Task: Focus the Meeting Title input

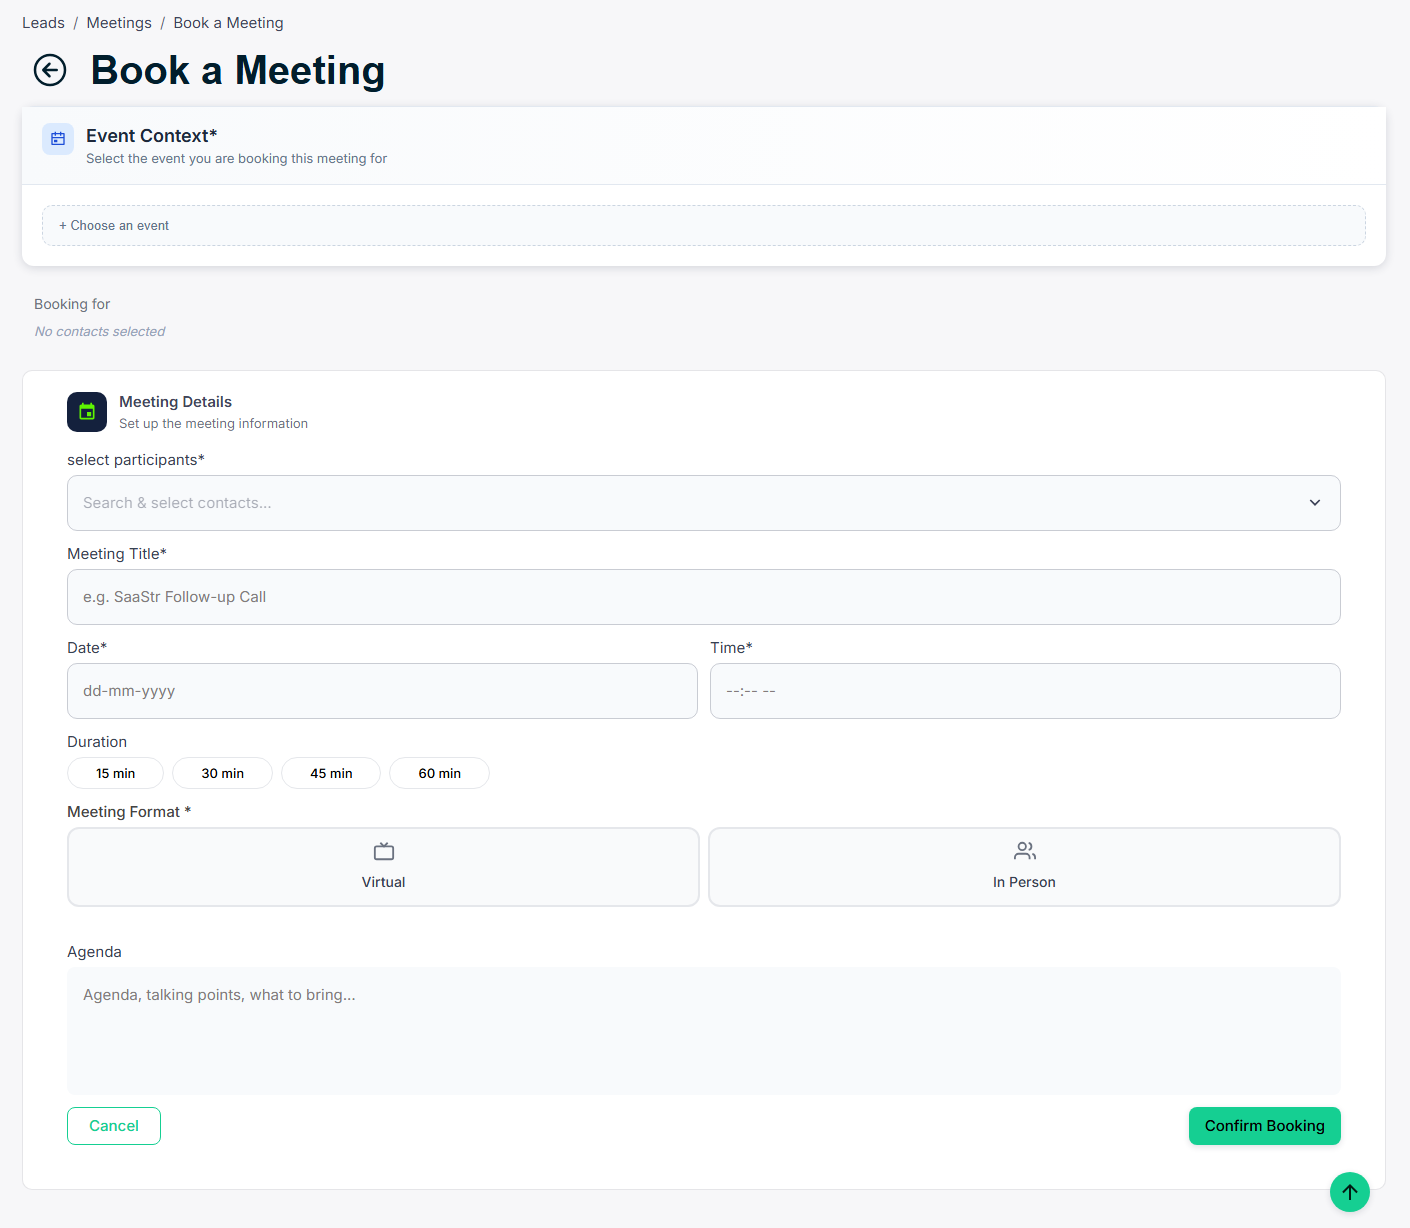Action: pos(704,597)
